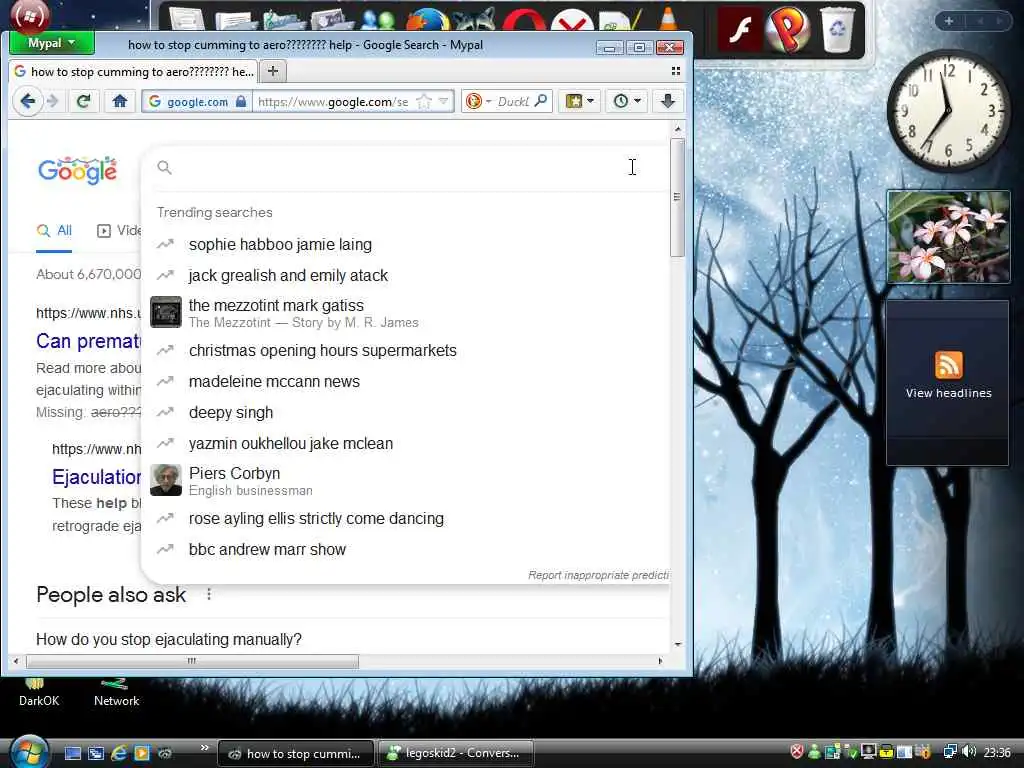This screenshot has width=1024, height=768.
Task: Click the flower slideshow gadget photo
Action: click(x=948, y=236)
